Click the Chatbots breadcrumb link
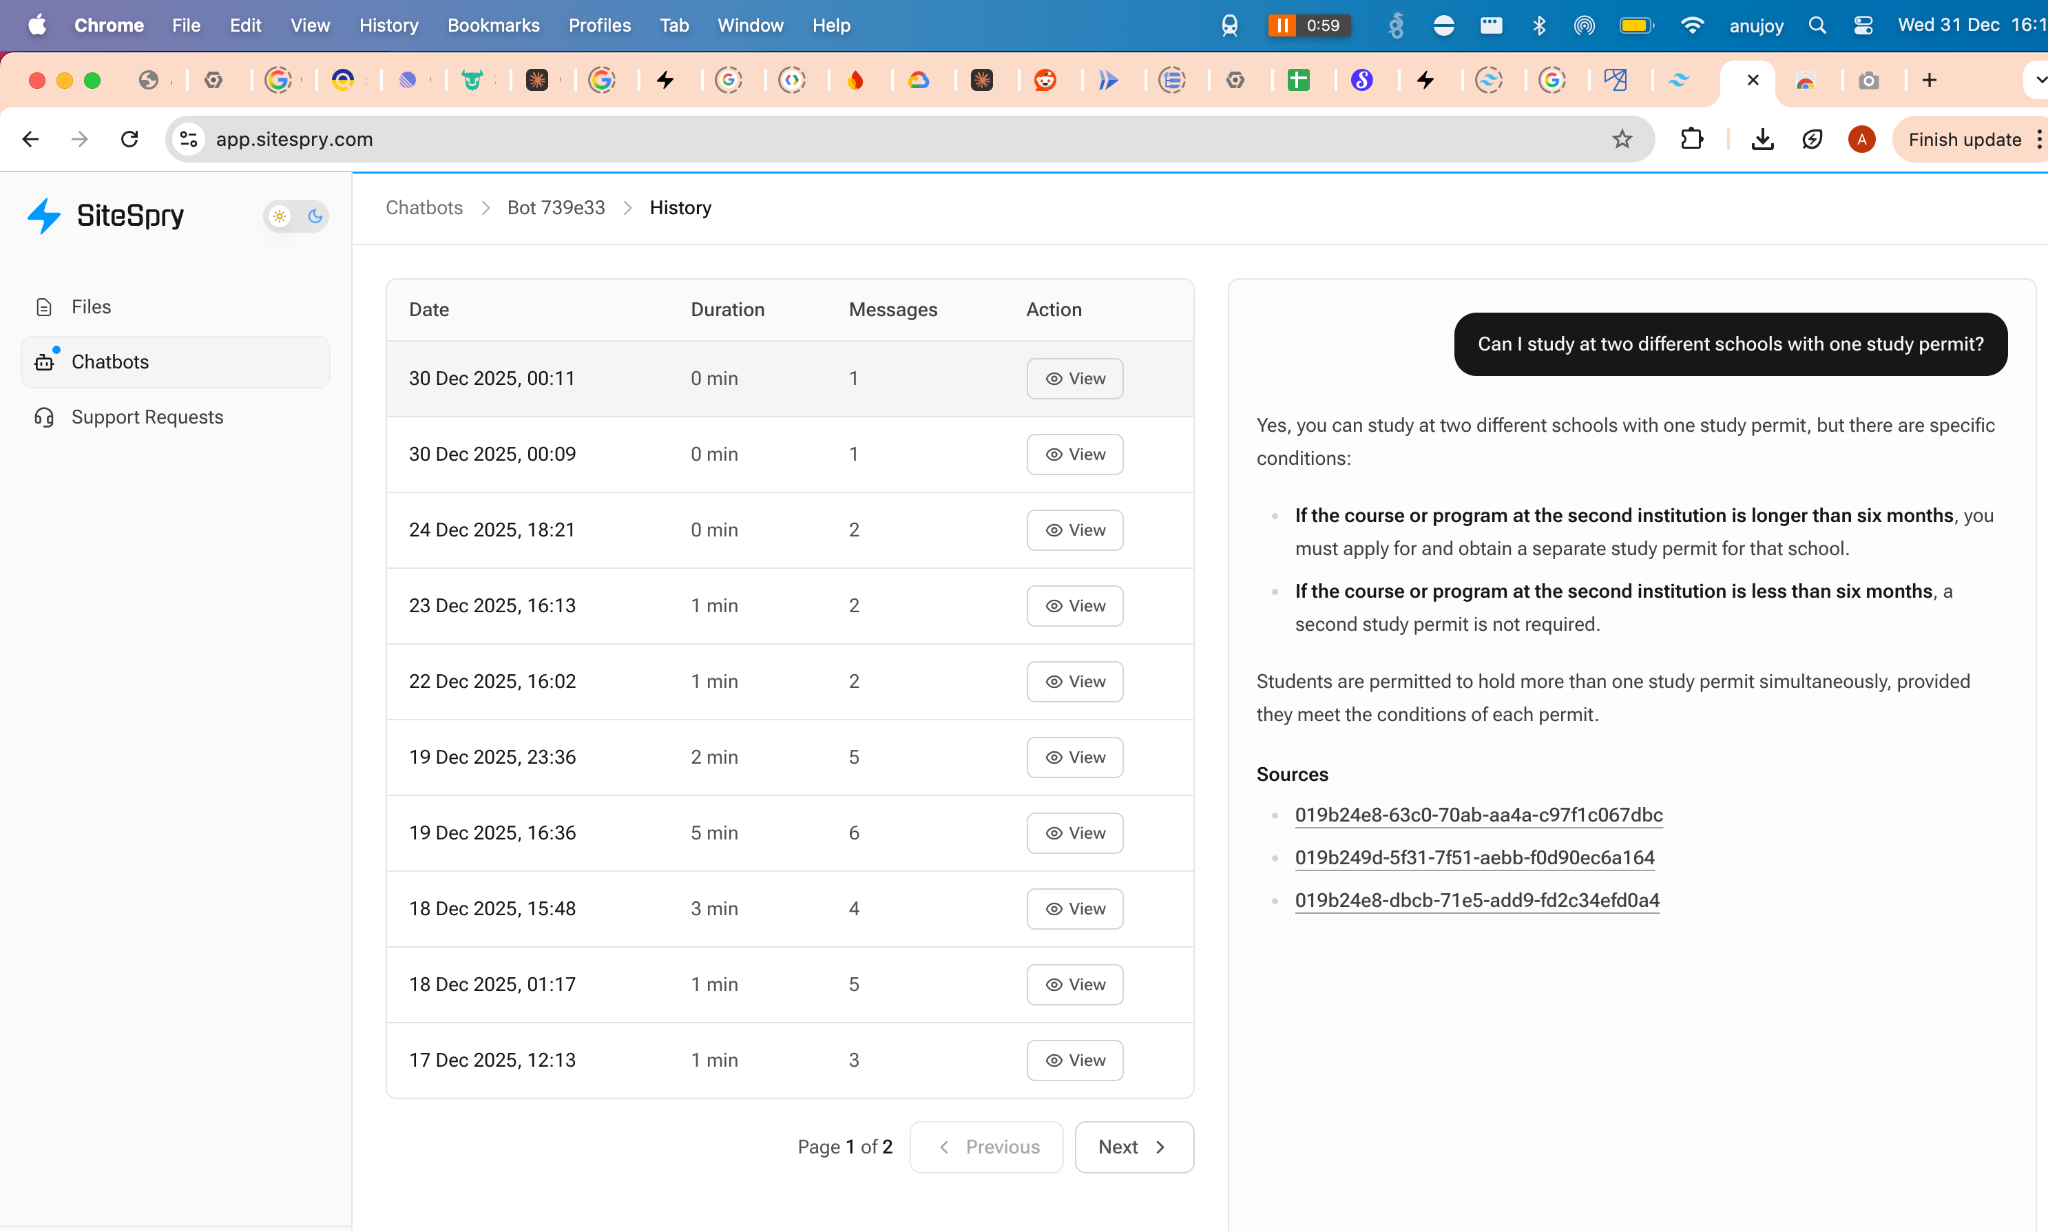 coord(424,208)
